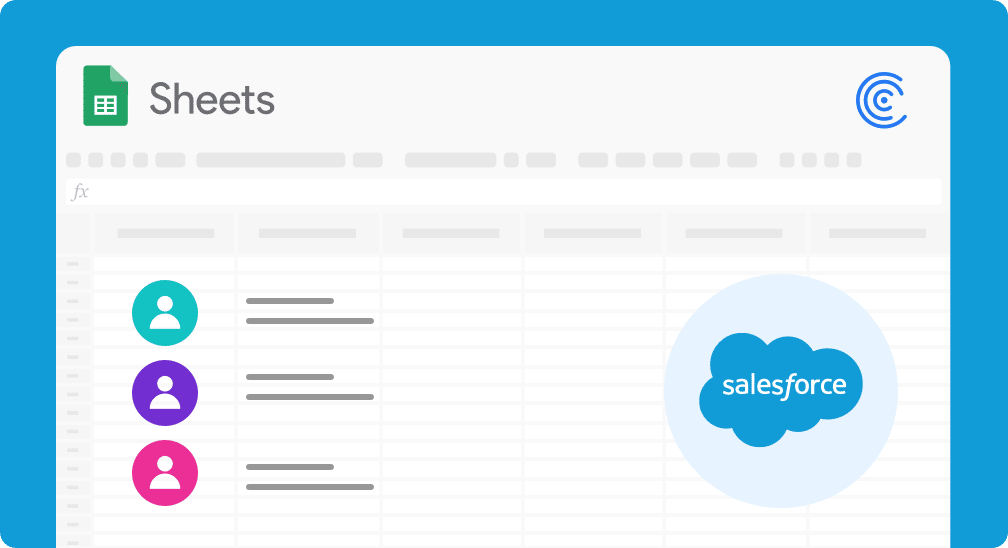
Task: Click the fx formula symbol
Action: 80,191
